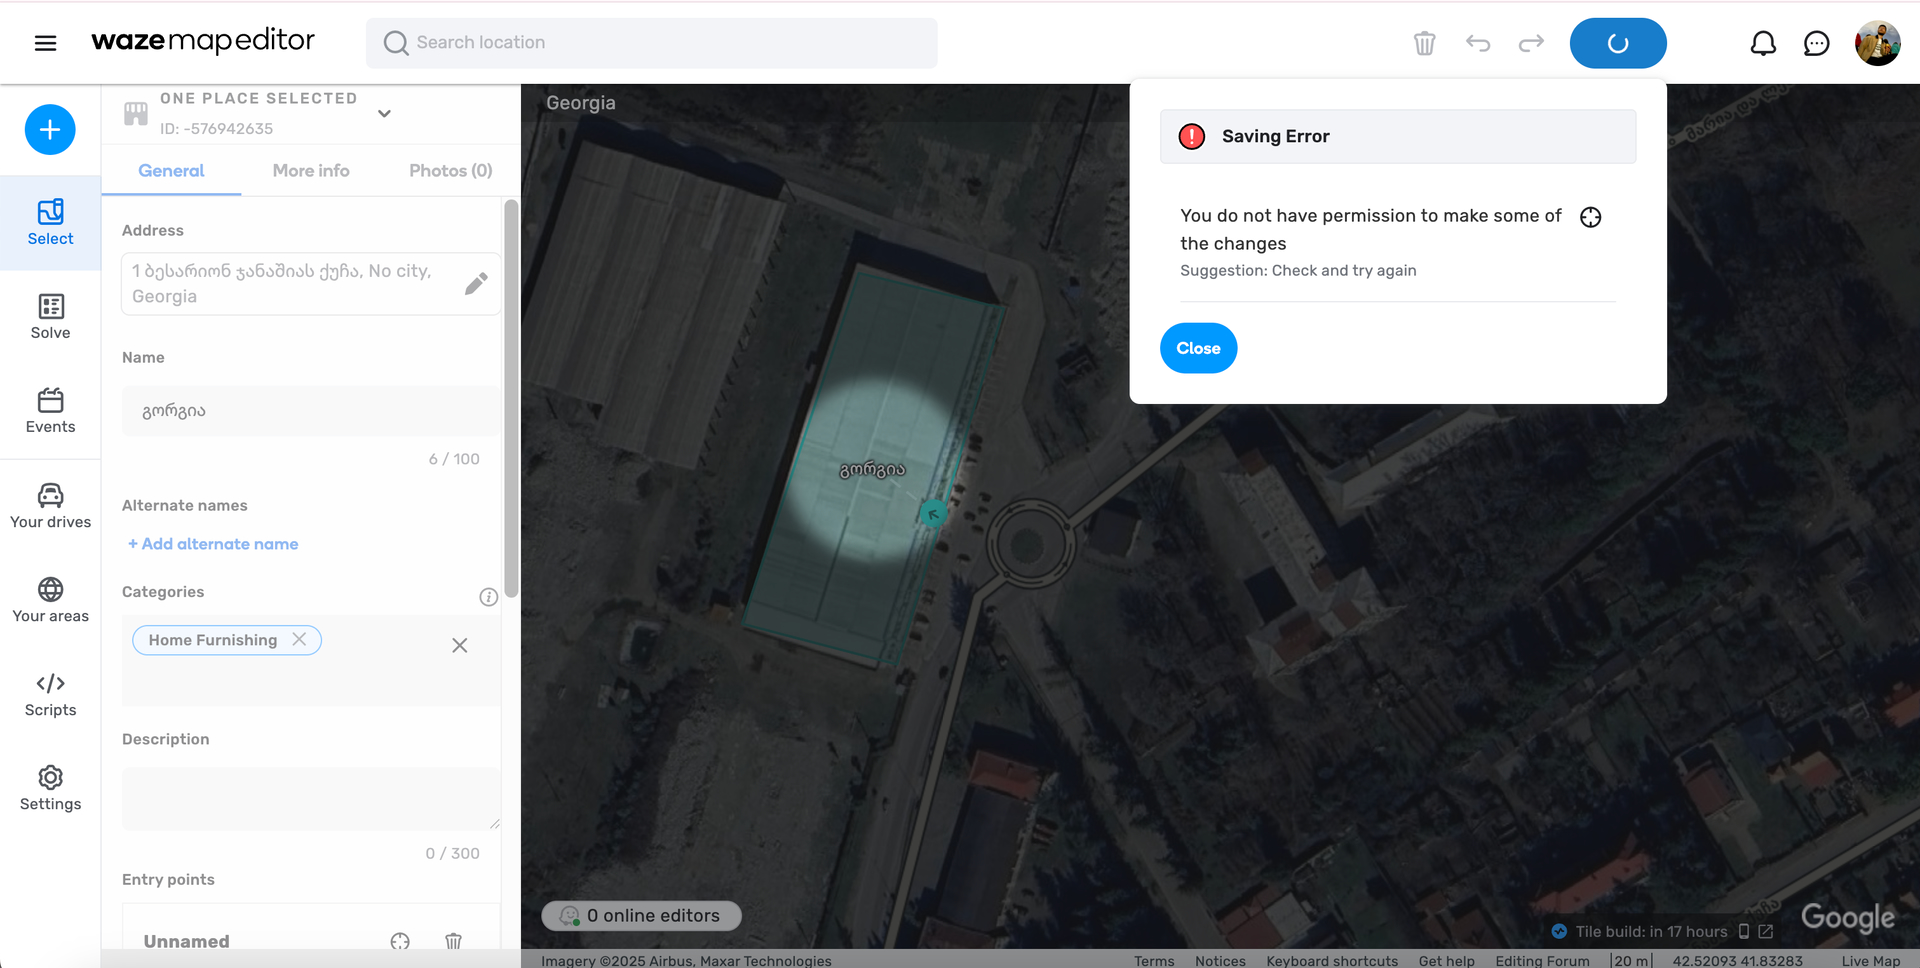The height and width of the screenshot is (968, 1920).
Task: Open the hamburger main menu
Action: [45, 43]
